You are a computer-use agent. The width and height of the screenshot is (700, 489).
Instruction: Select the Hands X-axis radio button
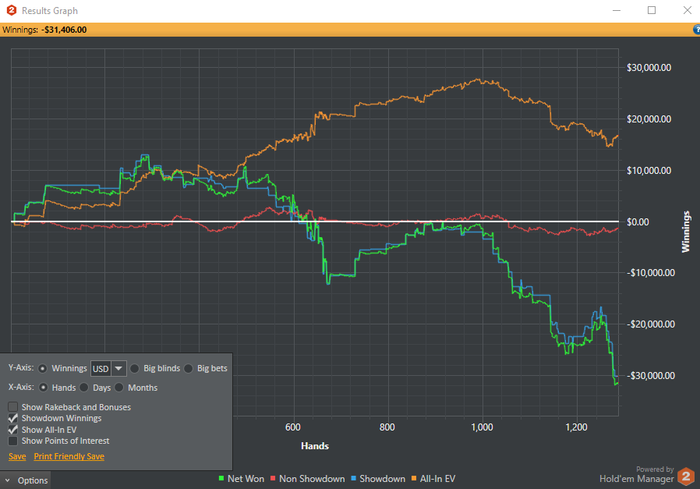pos(43,387)
